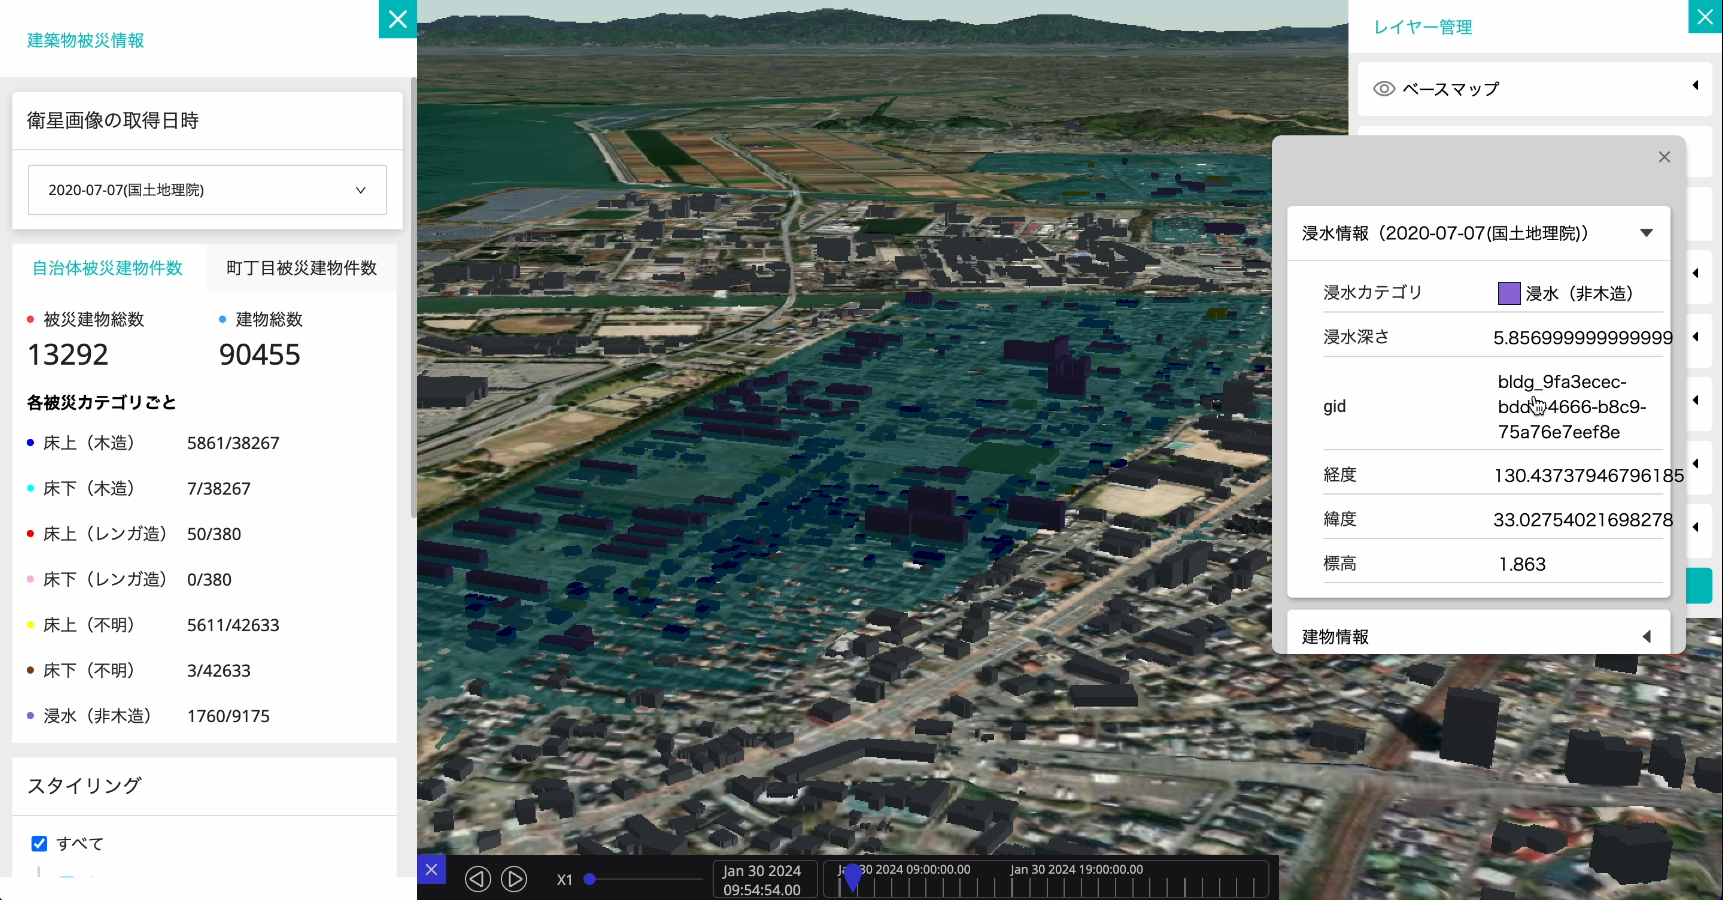Expand the layer arrow beside the gid row
The image size is (1723, 900).
1695,400
